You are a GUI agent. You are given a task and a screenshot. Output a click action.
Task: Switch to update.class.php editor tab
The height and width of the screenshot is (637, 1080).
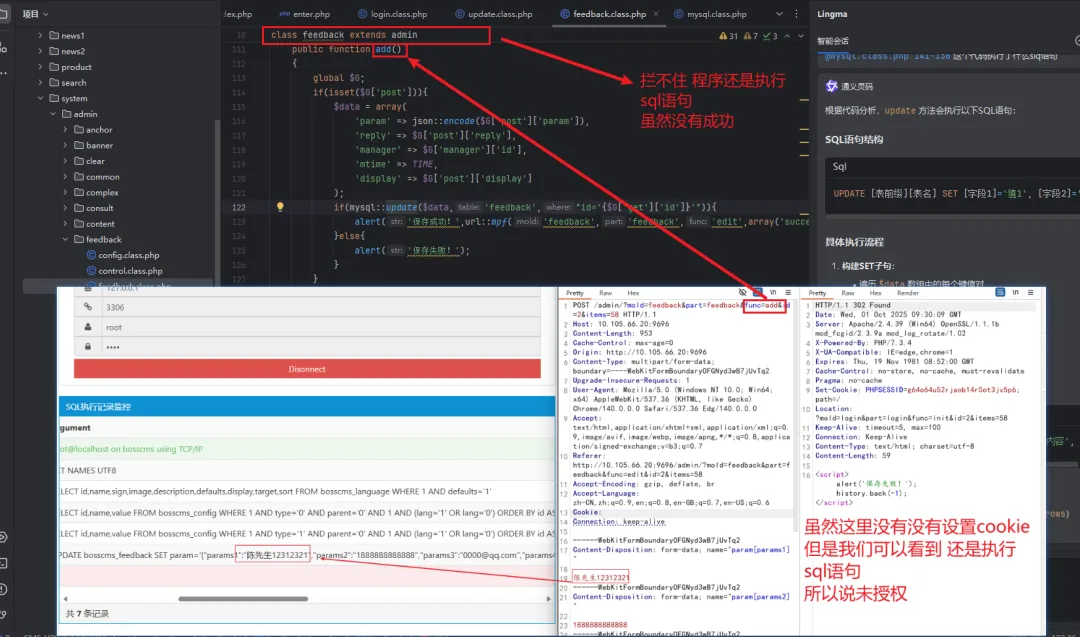coord(494,14)
